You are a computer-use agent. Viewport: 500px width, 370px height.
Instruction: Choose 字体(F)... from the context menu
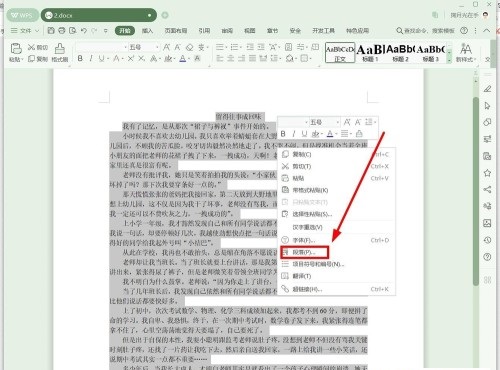point(336,240)
